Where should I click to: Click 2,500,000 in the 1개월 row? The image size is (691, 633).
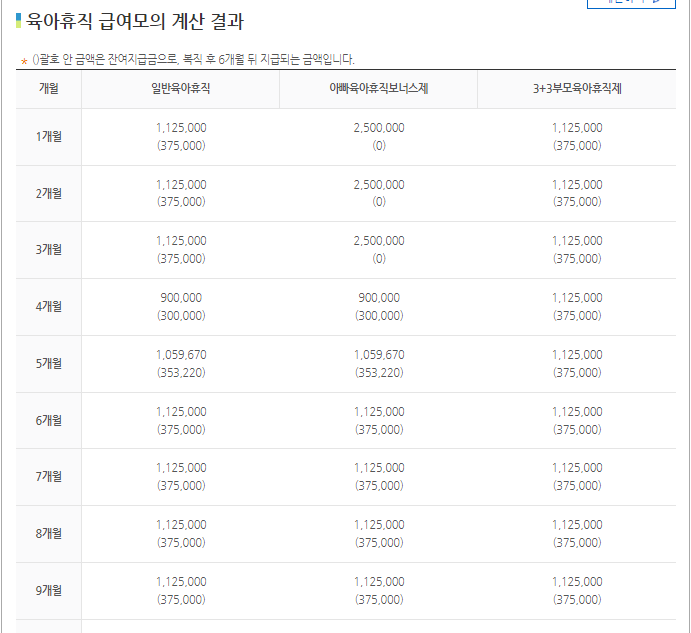click(379, 128)
